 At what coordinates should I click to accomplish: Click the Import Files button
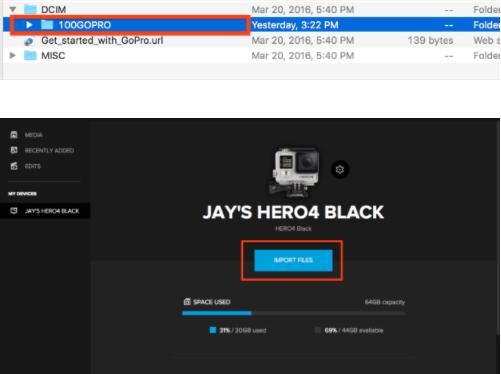pyautogui.click(x=293, y=260)
